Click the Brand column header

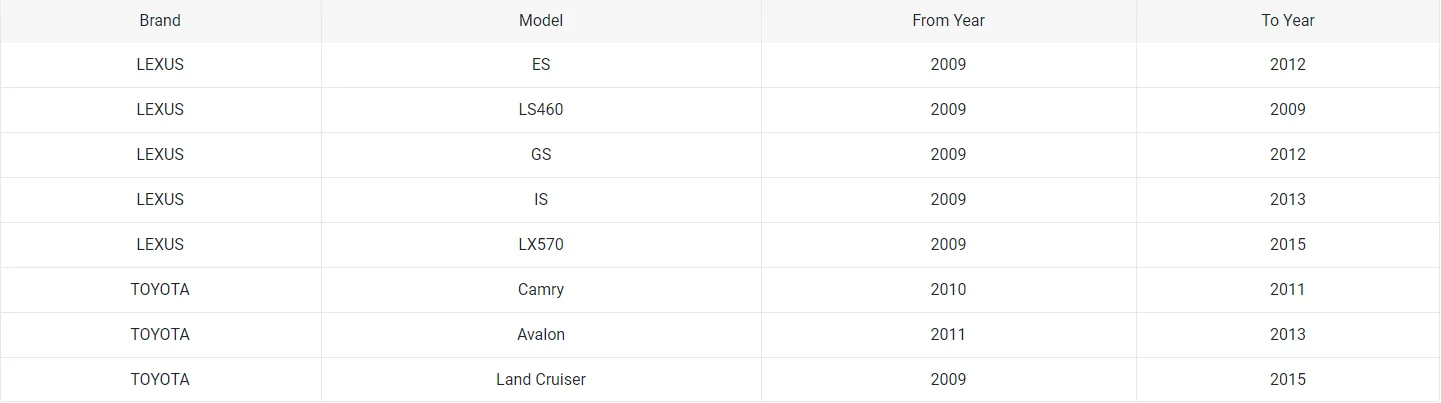pyautogui.click(x=160, y=21)
